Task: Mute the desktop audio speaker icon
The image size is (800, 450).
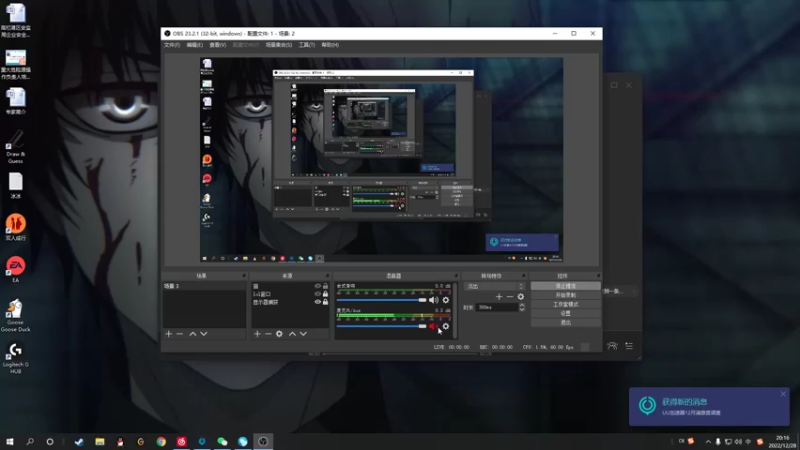Action: click(433, 300)
